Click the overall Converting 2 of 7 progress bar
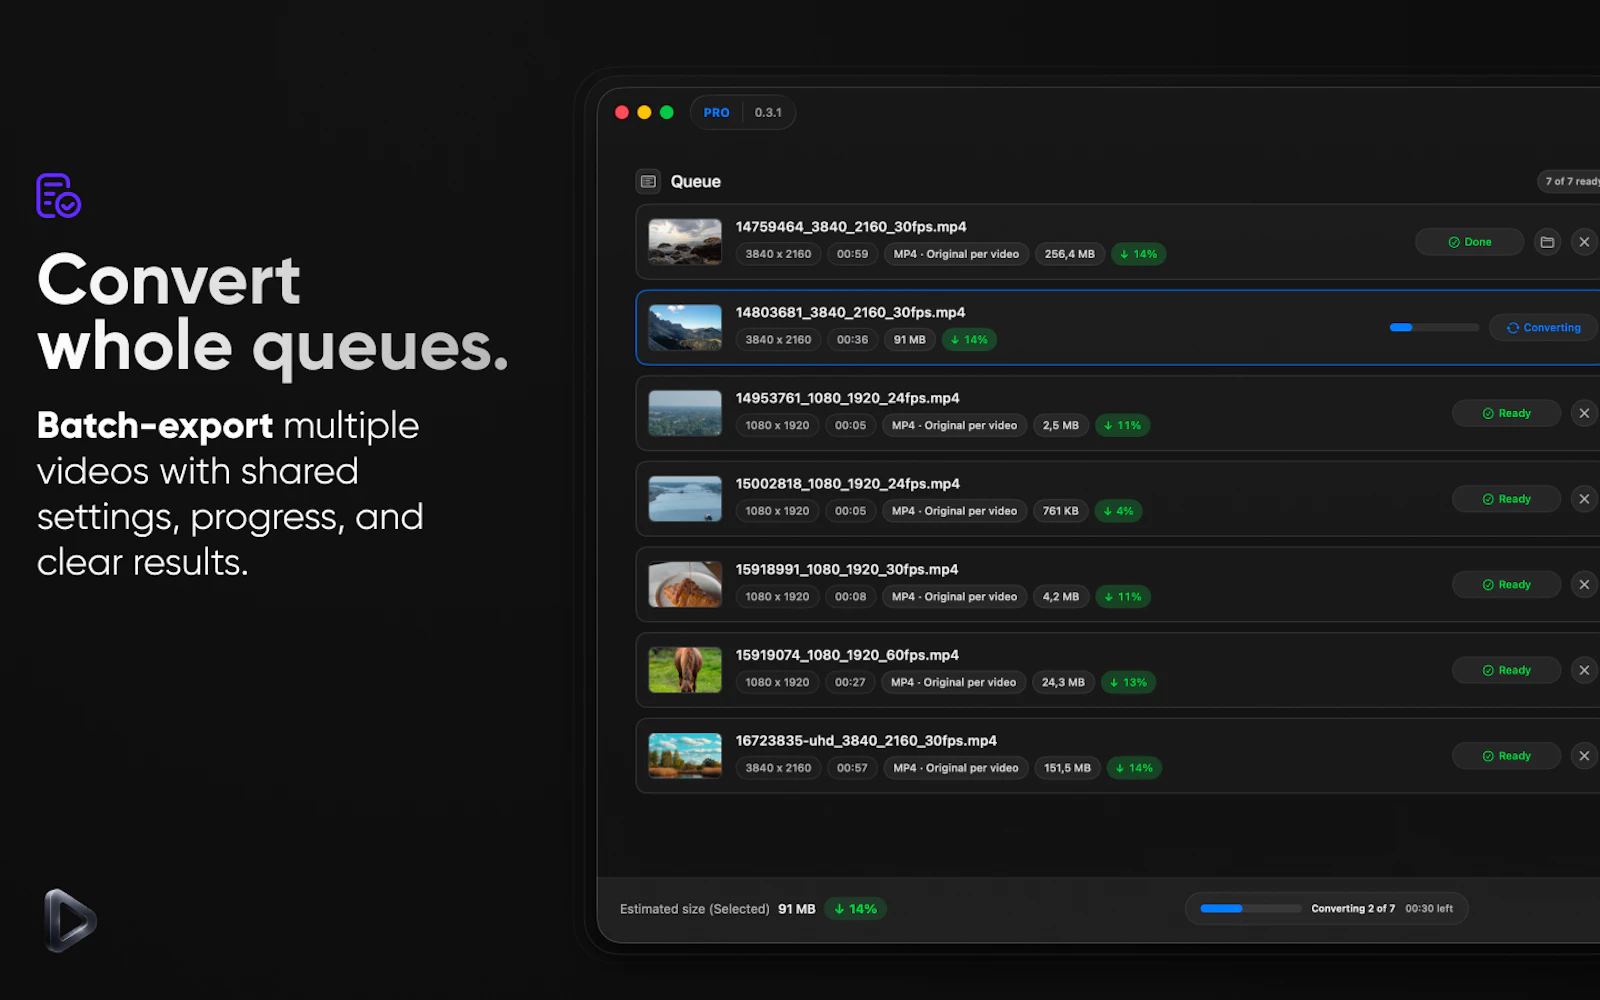The height and width of the screenshot is (1000, 1600). point(1251,909)
